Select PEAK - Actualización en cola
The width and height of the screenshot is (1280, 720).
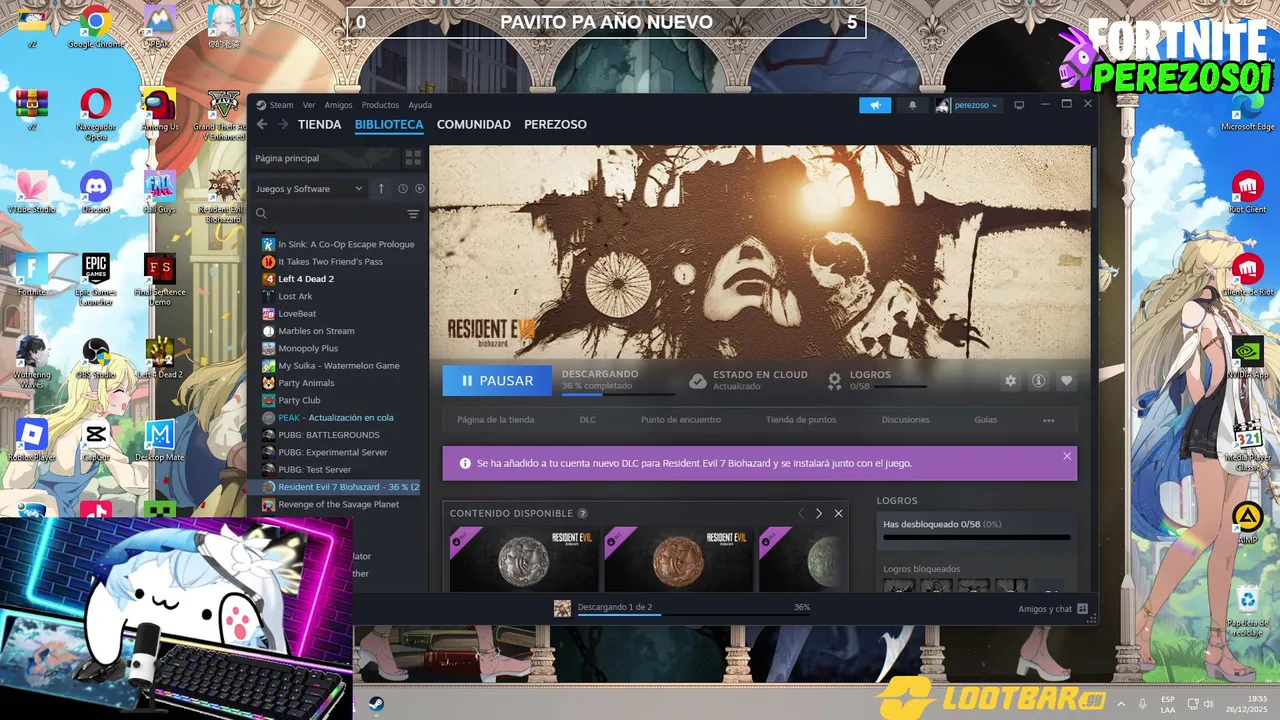pos(338,417)
